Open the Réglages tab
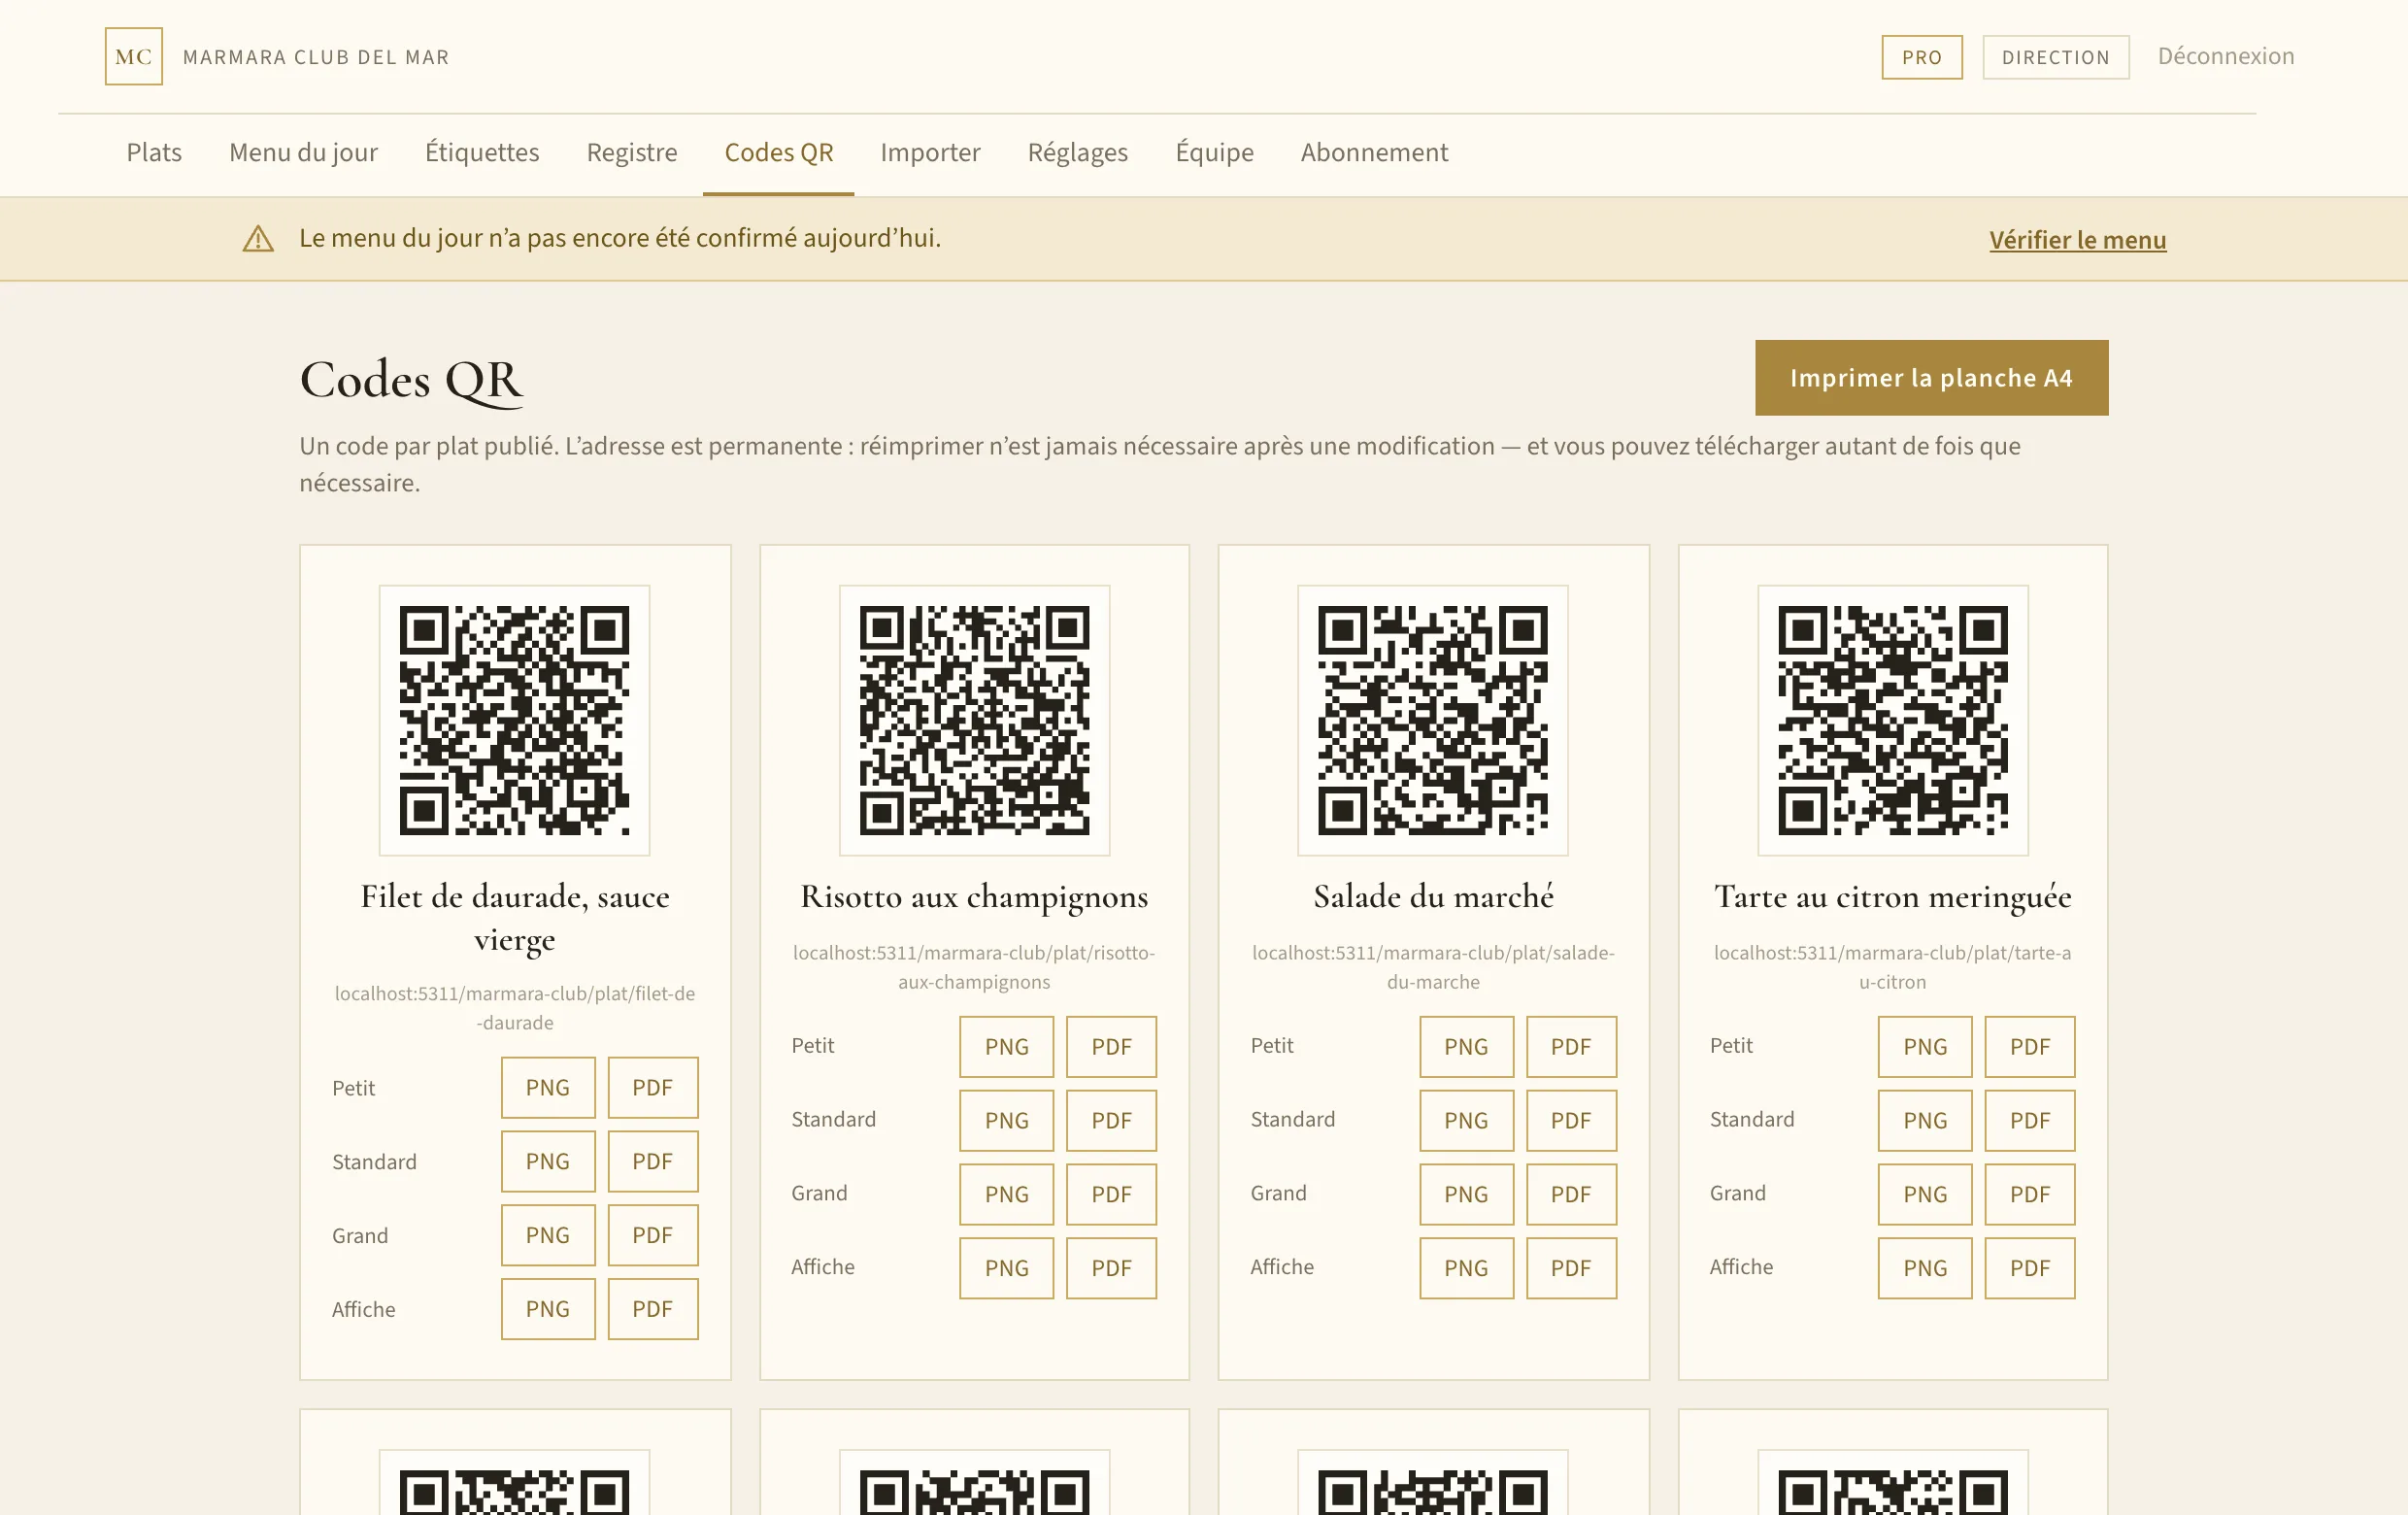Screen dimensions: 2408x1515 pos(1078,152)
